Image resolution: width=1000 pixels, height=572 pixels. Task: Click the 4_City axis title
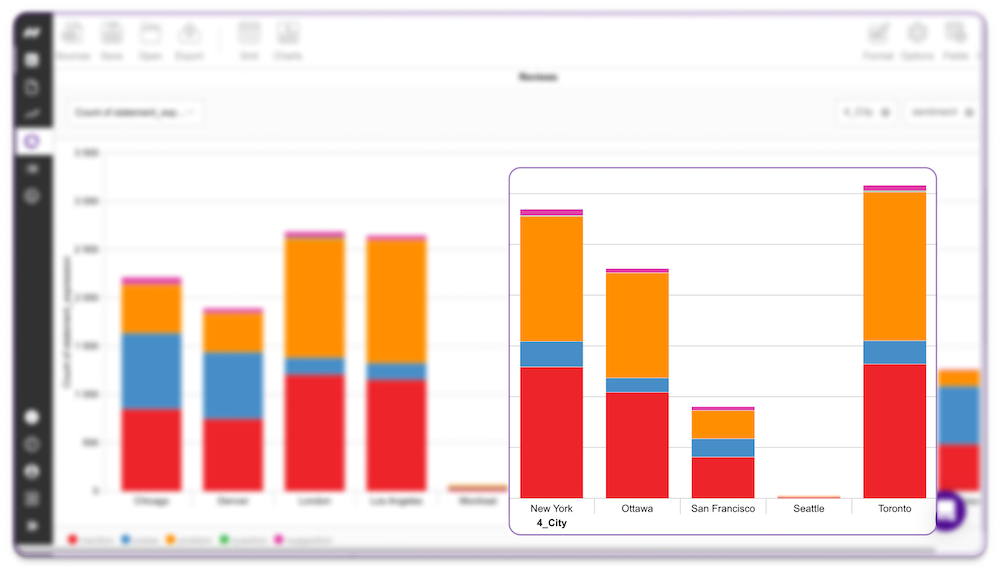point(552,523)
